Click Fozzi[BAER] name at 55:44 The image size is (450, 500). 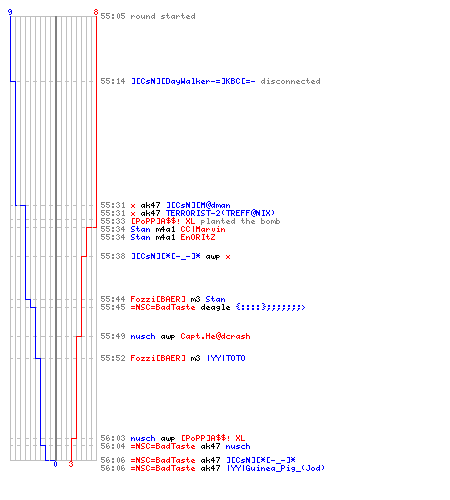click(158, 299)
